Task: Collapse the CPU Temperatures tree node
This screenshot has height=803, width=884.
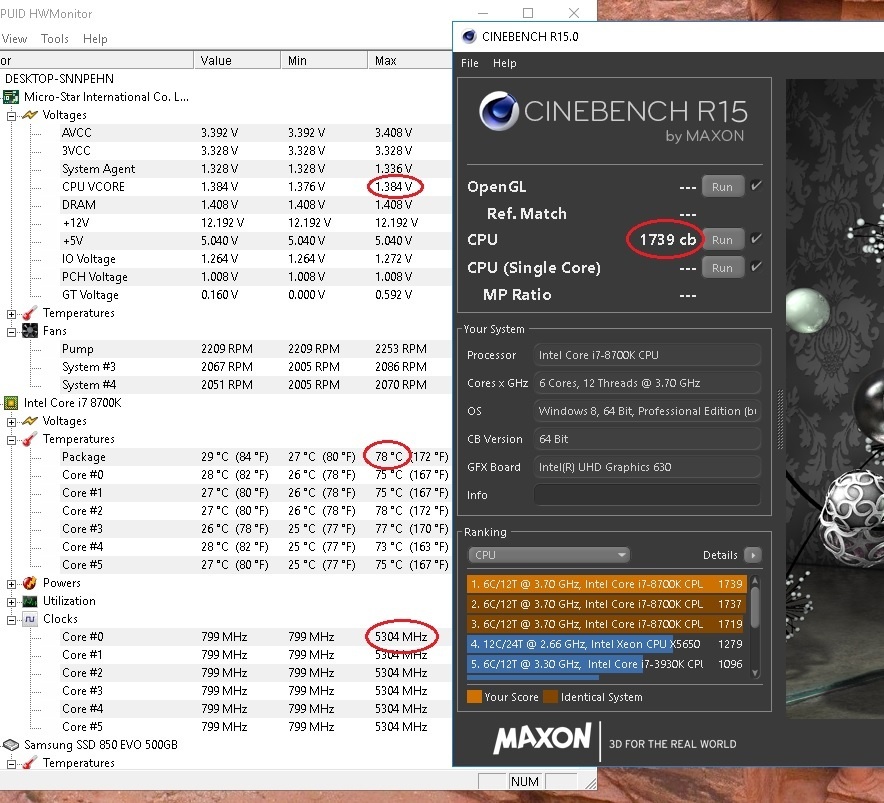Action: (x=11, y=440)
